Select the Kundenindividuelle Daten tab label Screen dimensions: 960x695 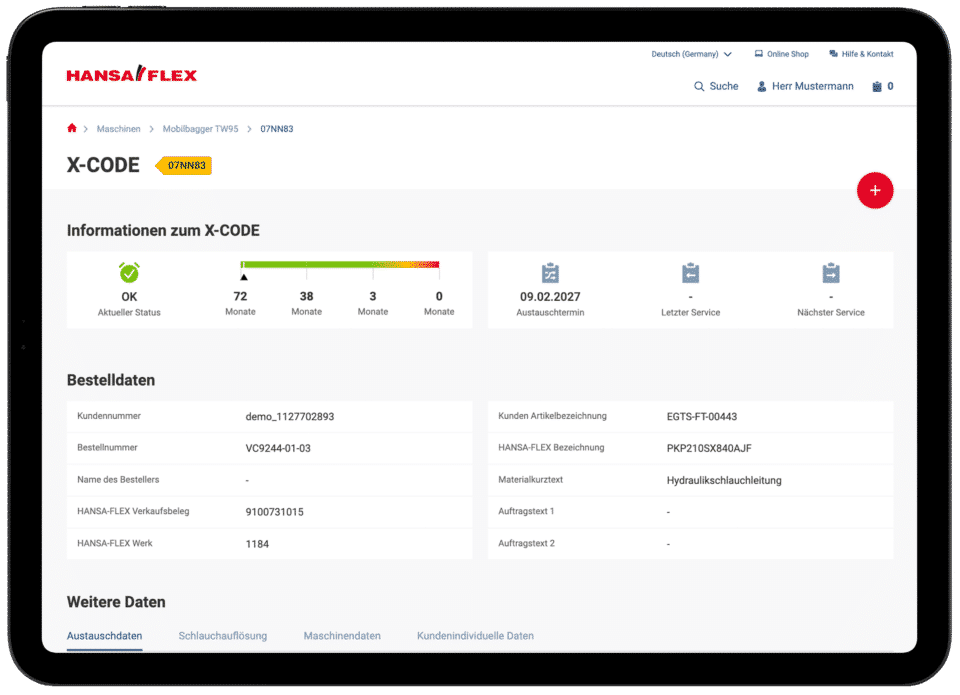pyautogui.click(x=475, y=635)
